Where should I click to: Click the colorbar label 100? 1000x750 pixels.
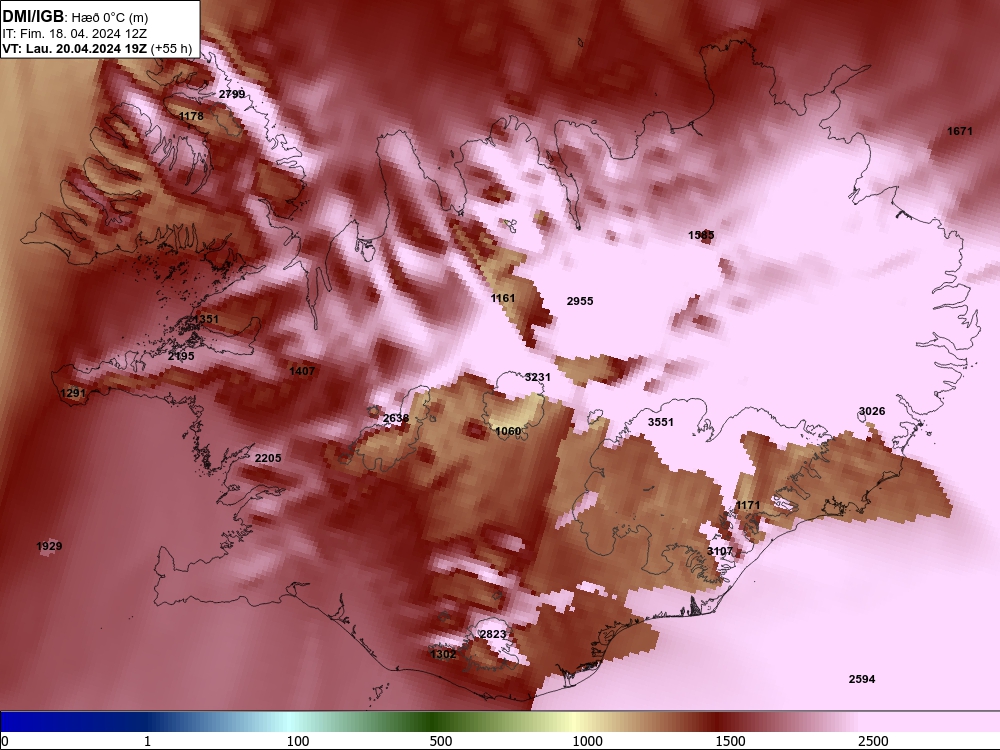[298, 741]
